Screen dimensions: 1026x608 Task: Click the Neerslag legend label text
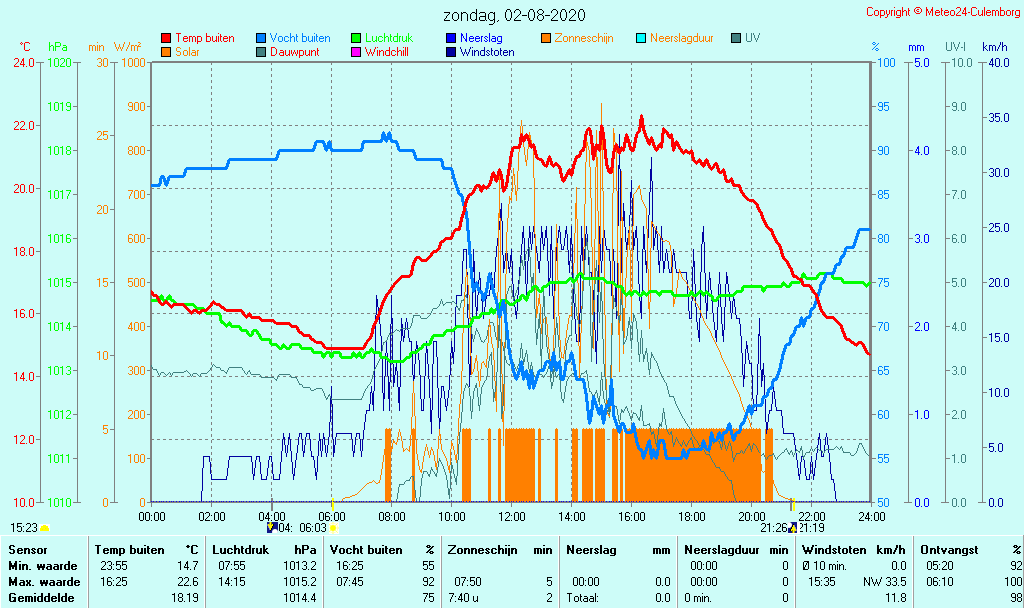[x=481, y=38]
